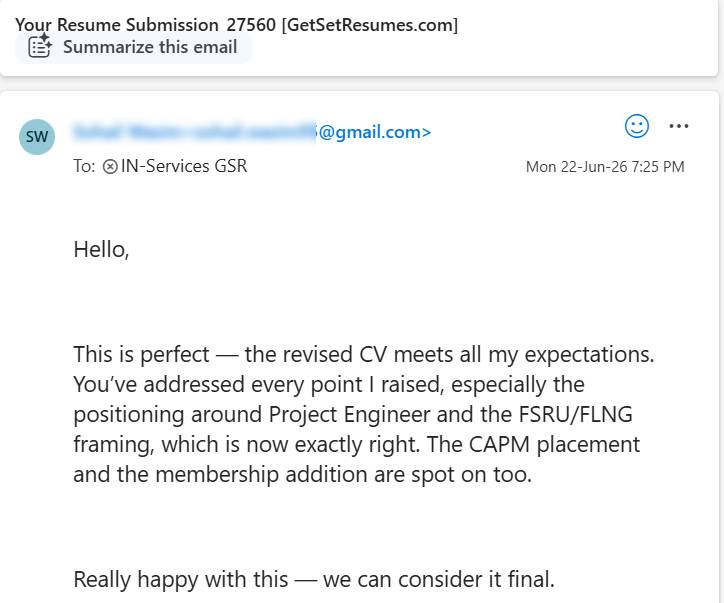
Task: Click the "Hello," greeting line
Action: [101, 249]
